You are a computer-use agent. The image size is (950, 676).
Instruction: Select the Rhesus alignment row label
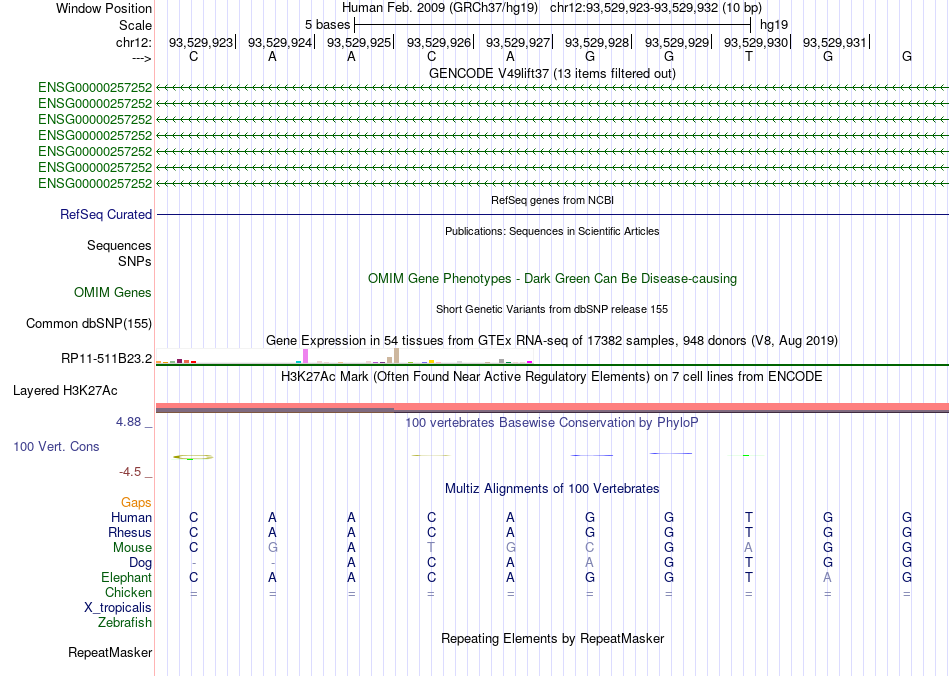(130, 532)
